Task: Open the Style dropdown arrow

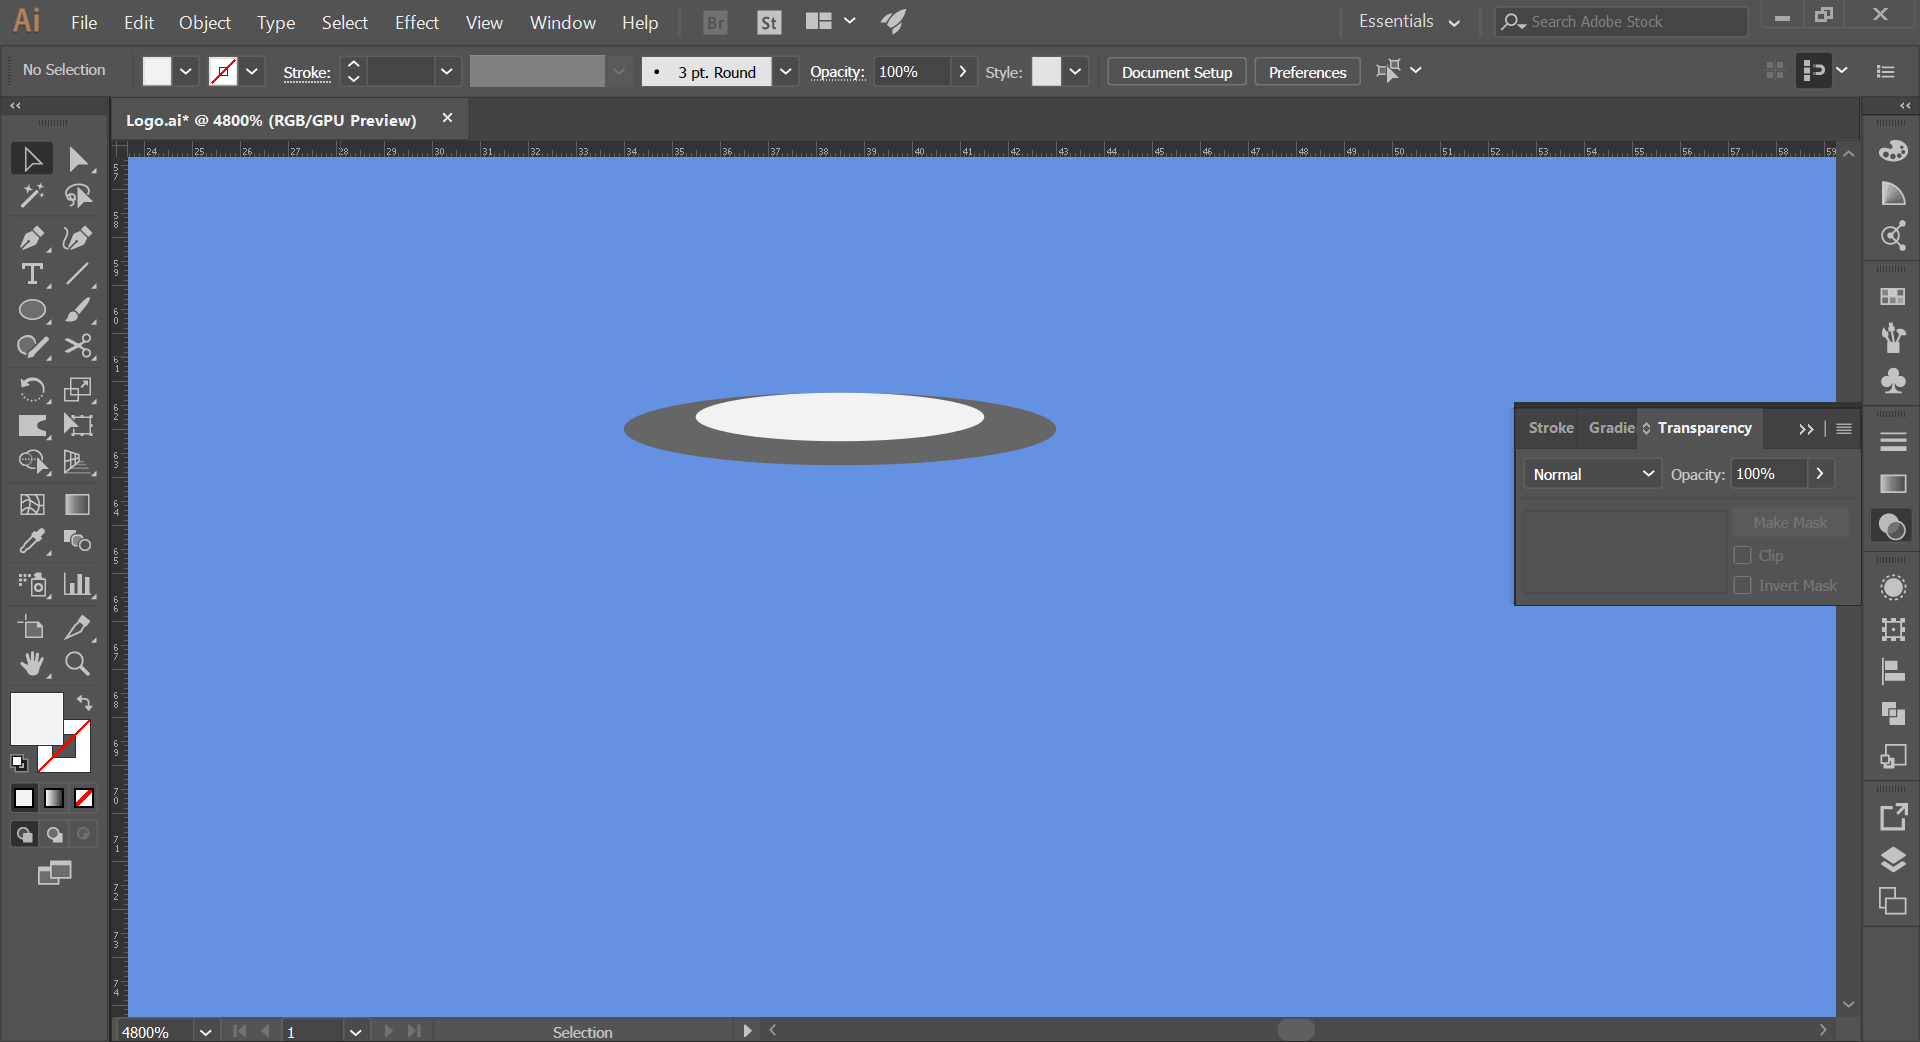Action: click(x=1075, y=71)
